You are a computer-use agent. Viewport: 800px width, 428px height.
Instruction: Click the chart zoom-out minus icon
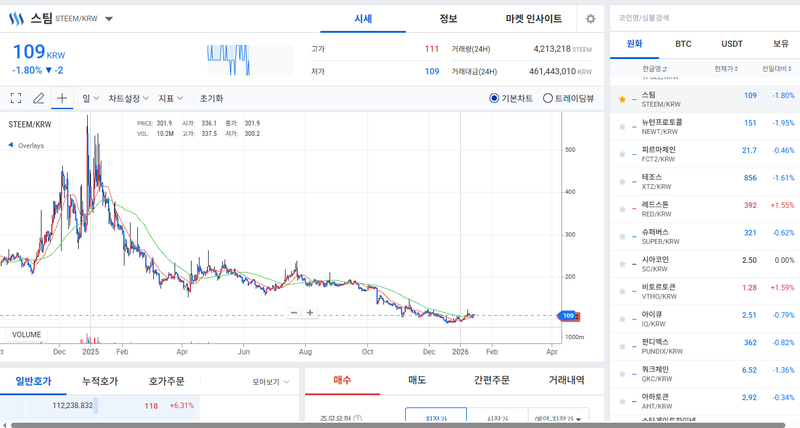294,313
